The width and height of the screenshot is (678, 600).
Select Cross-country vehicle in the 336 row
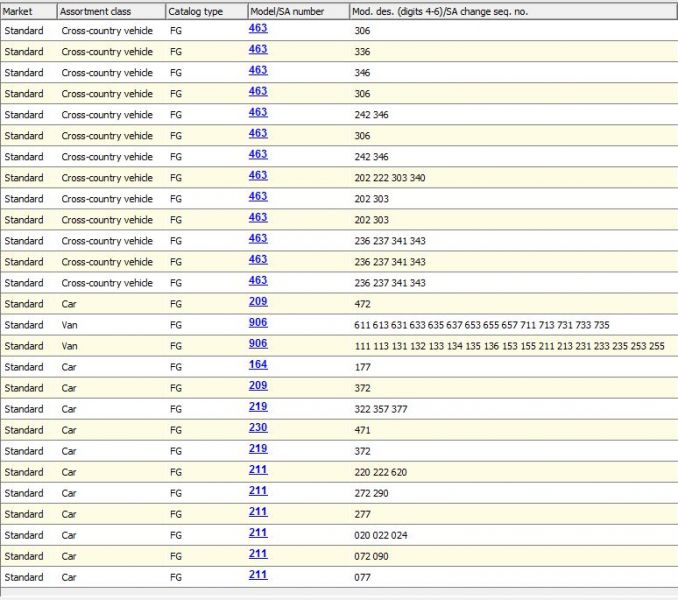tap(107, 52)
